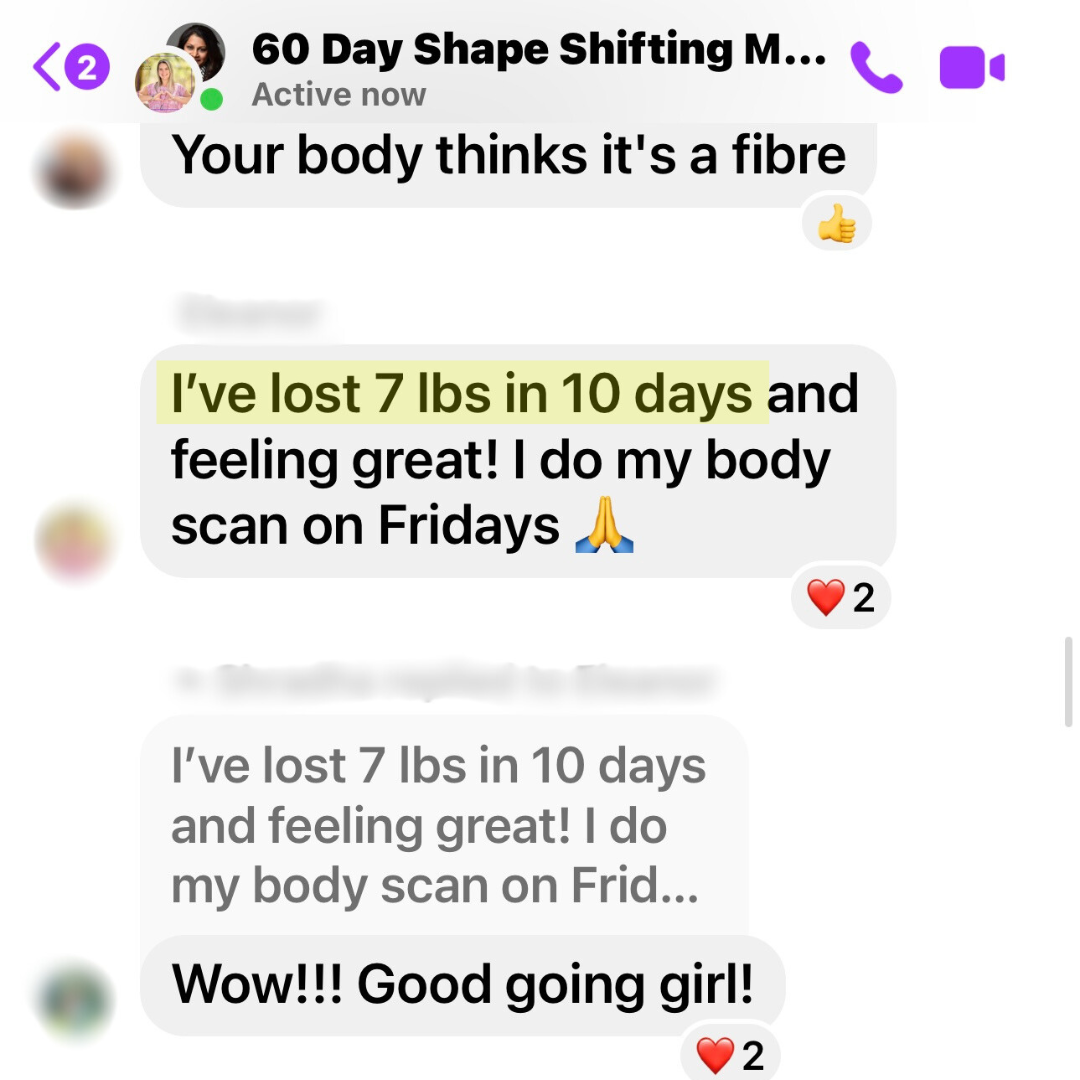Open the blurred avatar beside fibre message
The width and height of the screenshot is (1080, 1080).
pos(74,172)
